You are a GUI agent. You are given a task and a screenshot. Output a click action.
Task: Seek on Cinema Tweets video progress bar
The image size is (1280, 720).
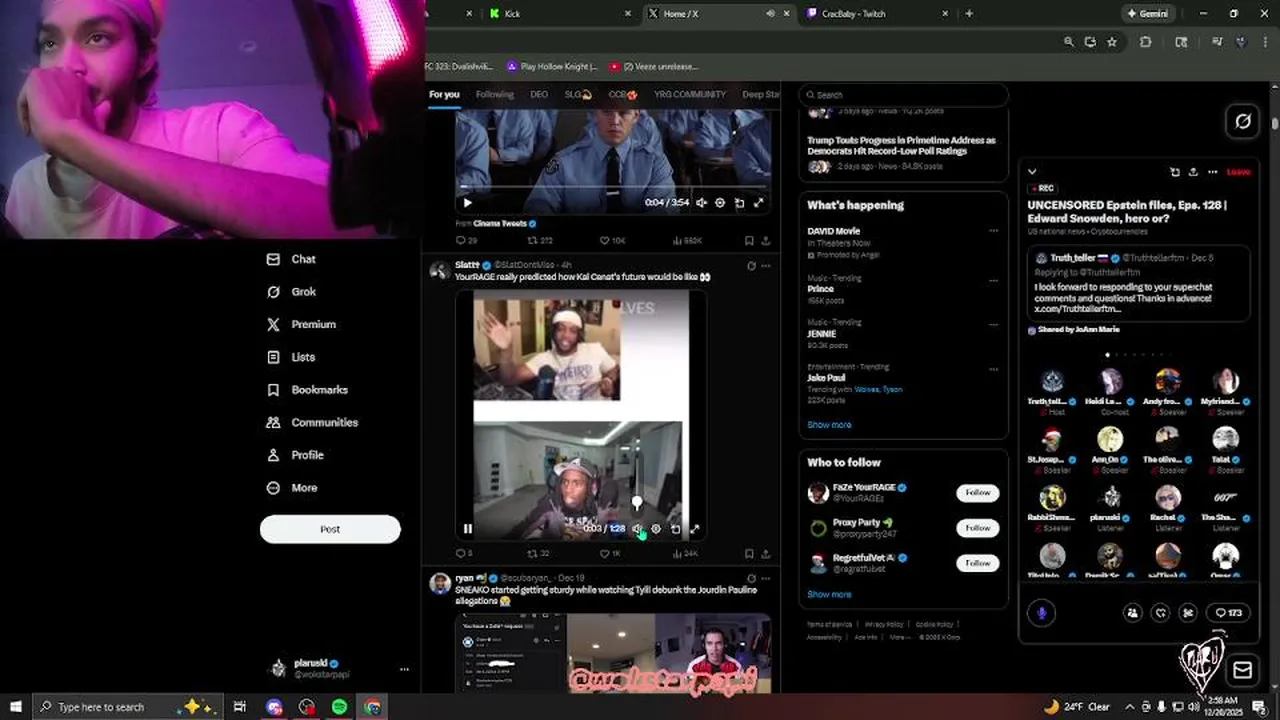pyautogui.click(x=613, y=186)
